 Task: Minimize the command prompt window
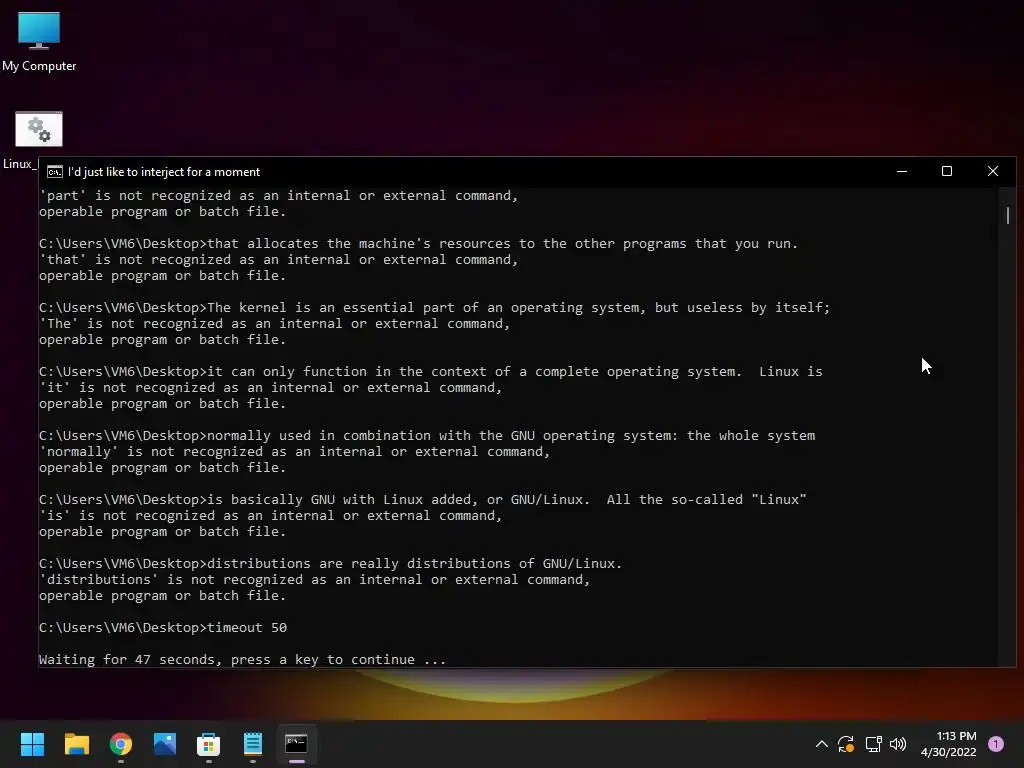point(902,171)
